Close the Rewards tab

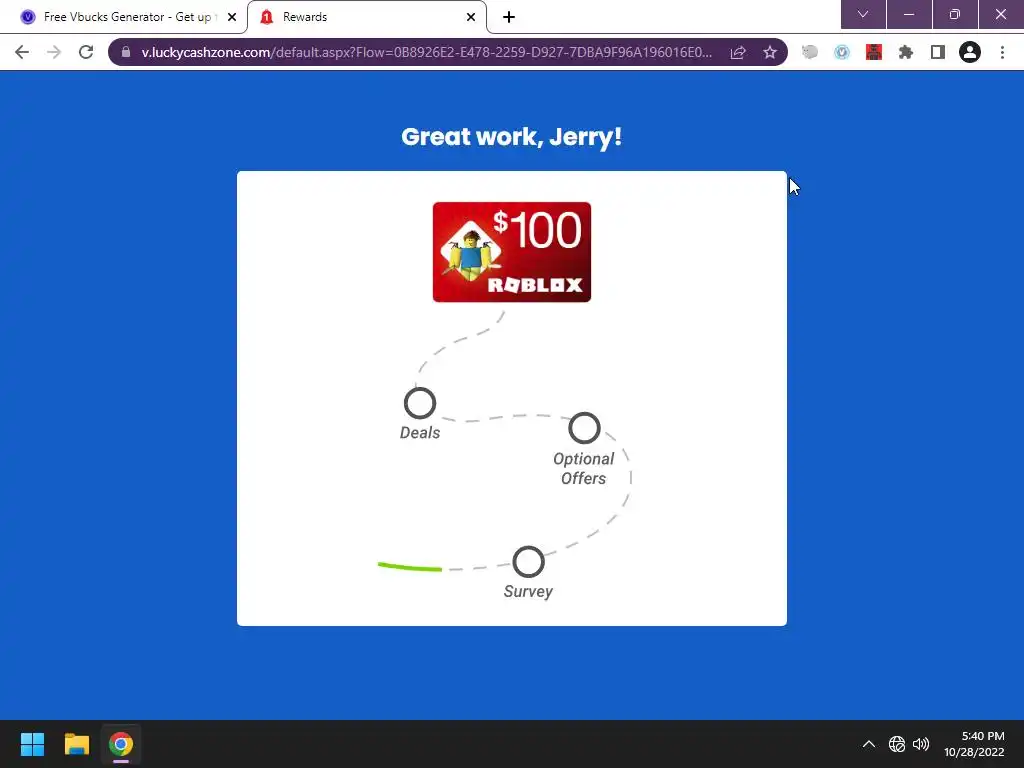point(471,17)
